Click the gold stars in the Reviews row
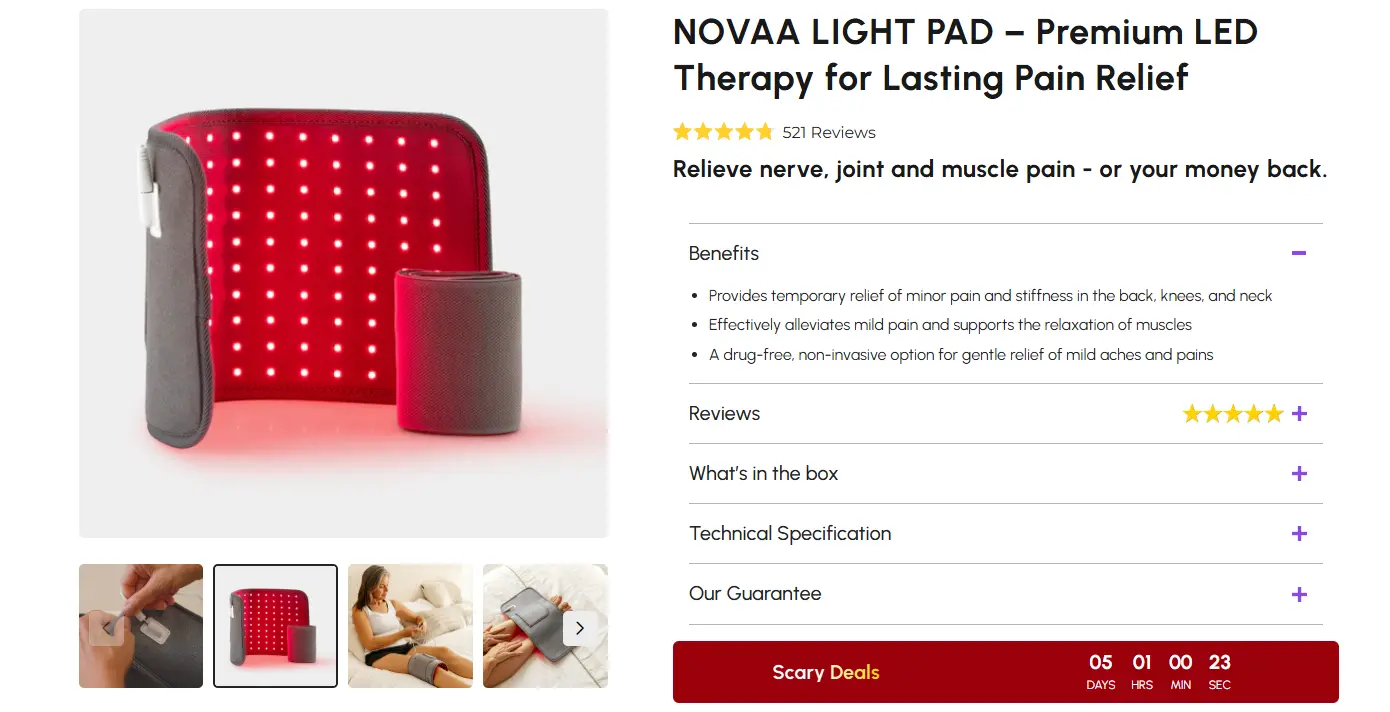Screen dimensions: 1390x712 point(1234,413)
